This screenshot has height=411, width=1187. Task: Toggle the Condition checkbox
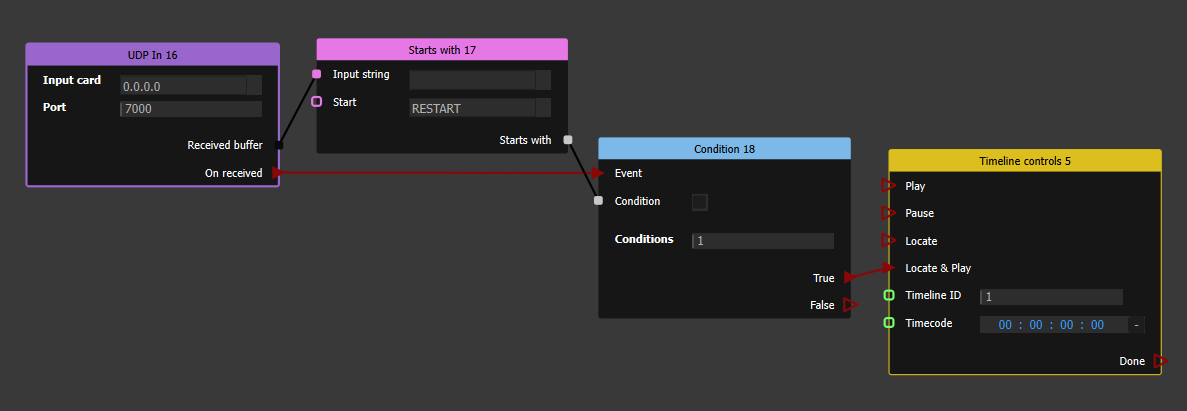click(700, 202)
